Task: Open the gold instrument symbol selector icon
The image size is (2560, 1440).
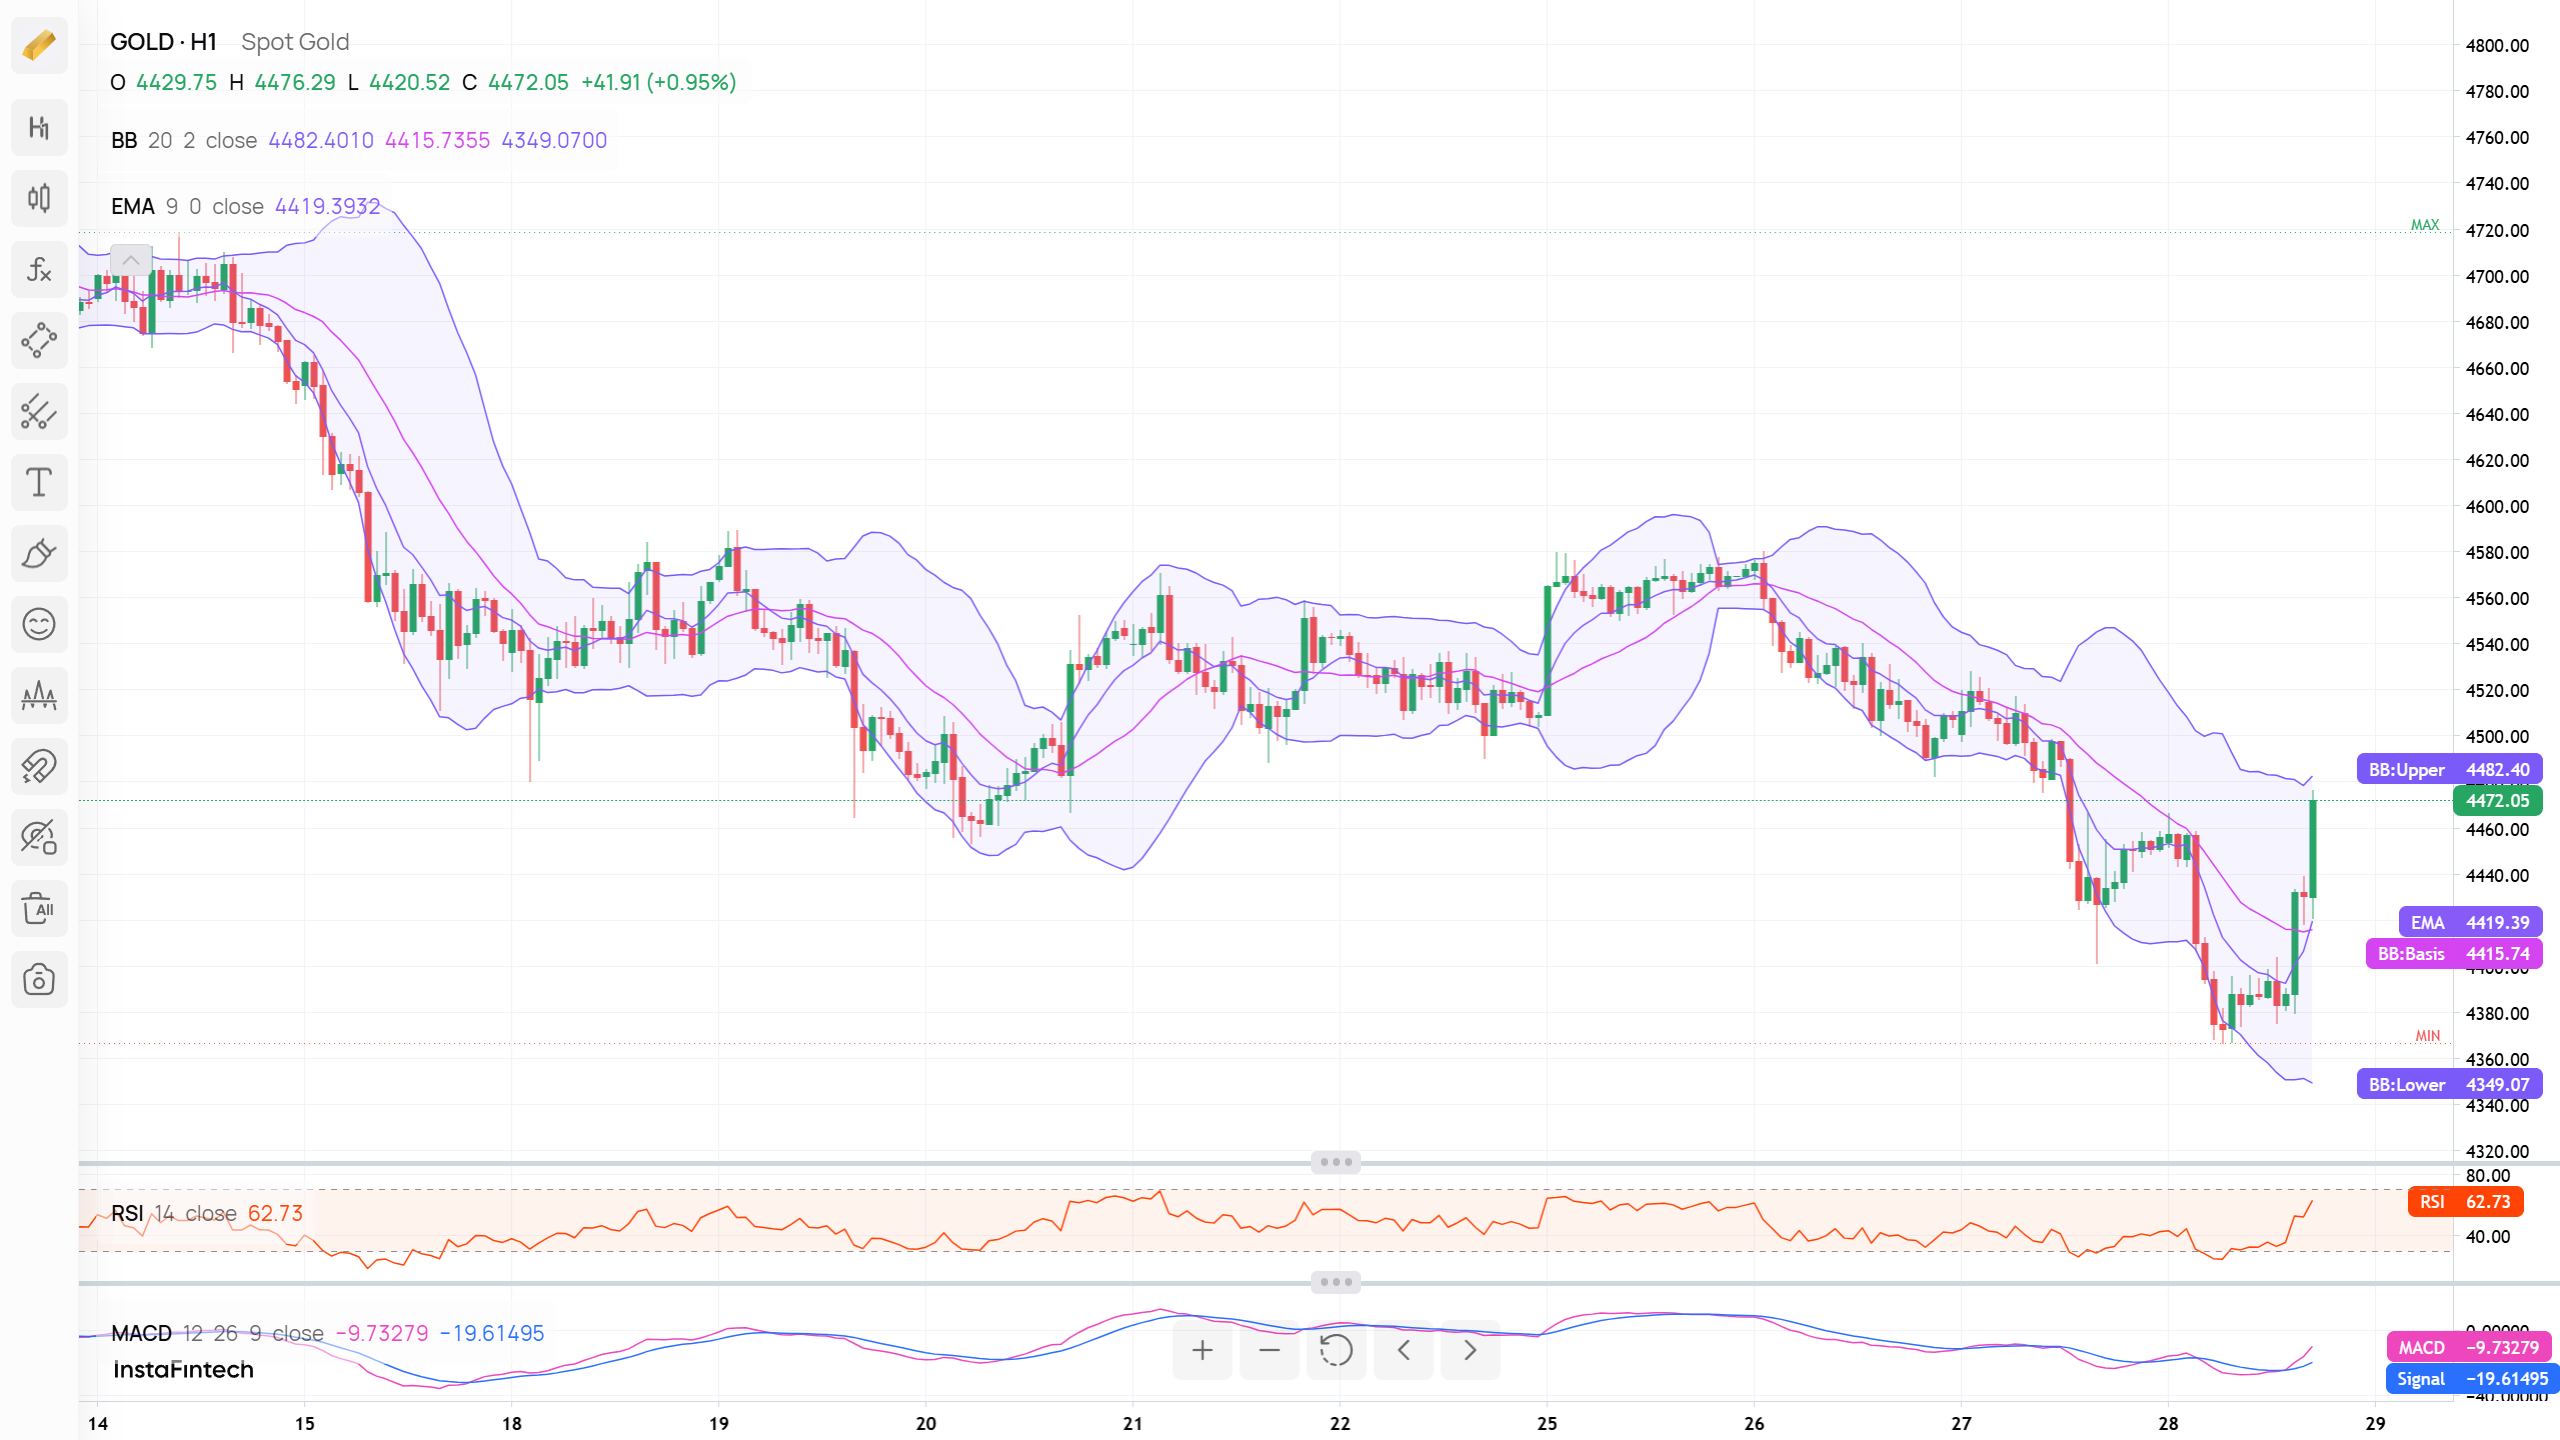Action: [39, 45]
